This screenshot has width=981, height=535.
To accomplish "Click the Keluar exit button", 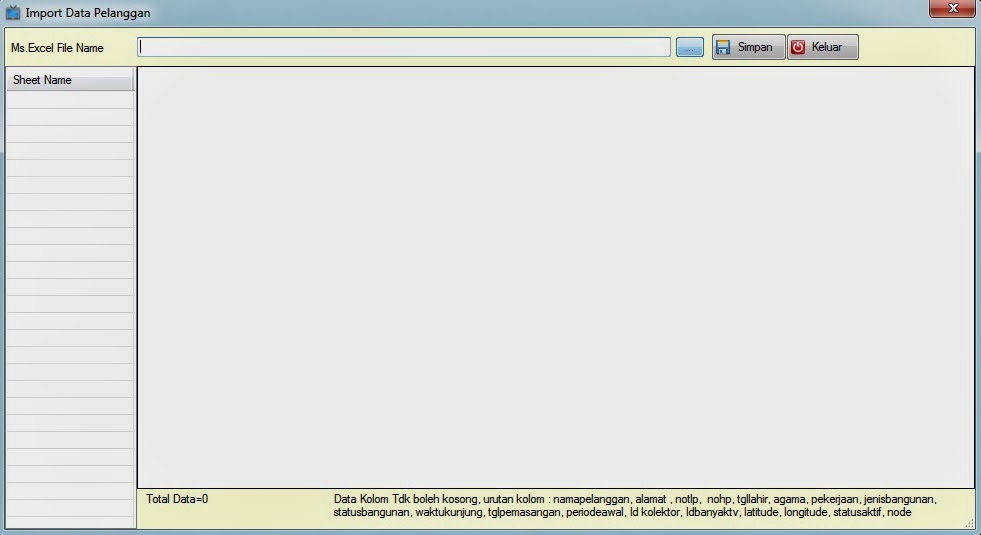I will tap(823, 47).
